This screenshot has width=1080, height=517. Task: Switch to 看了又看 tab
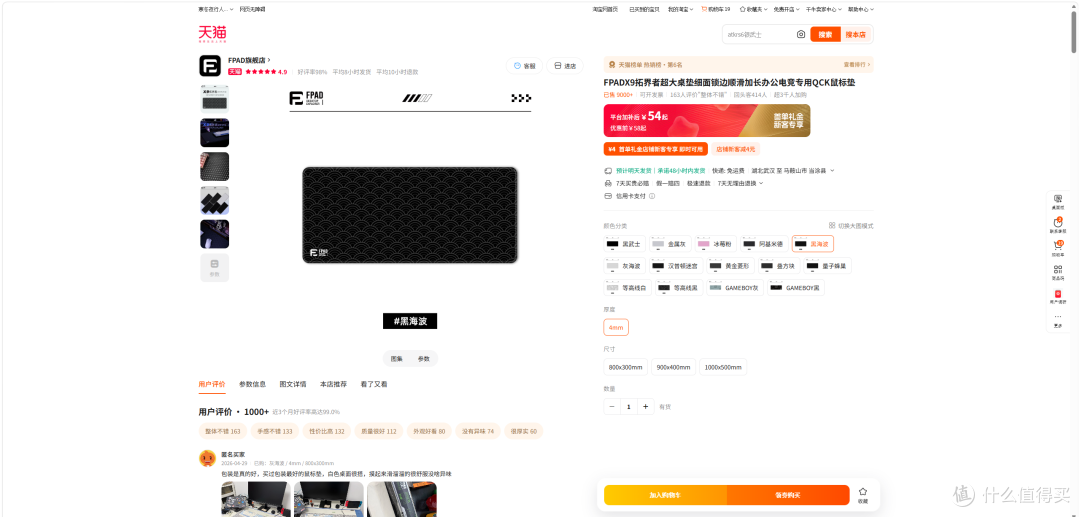pyautogui.click(x=373, y=384)
